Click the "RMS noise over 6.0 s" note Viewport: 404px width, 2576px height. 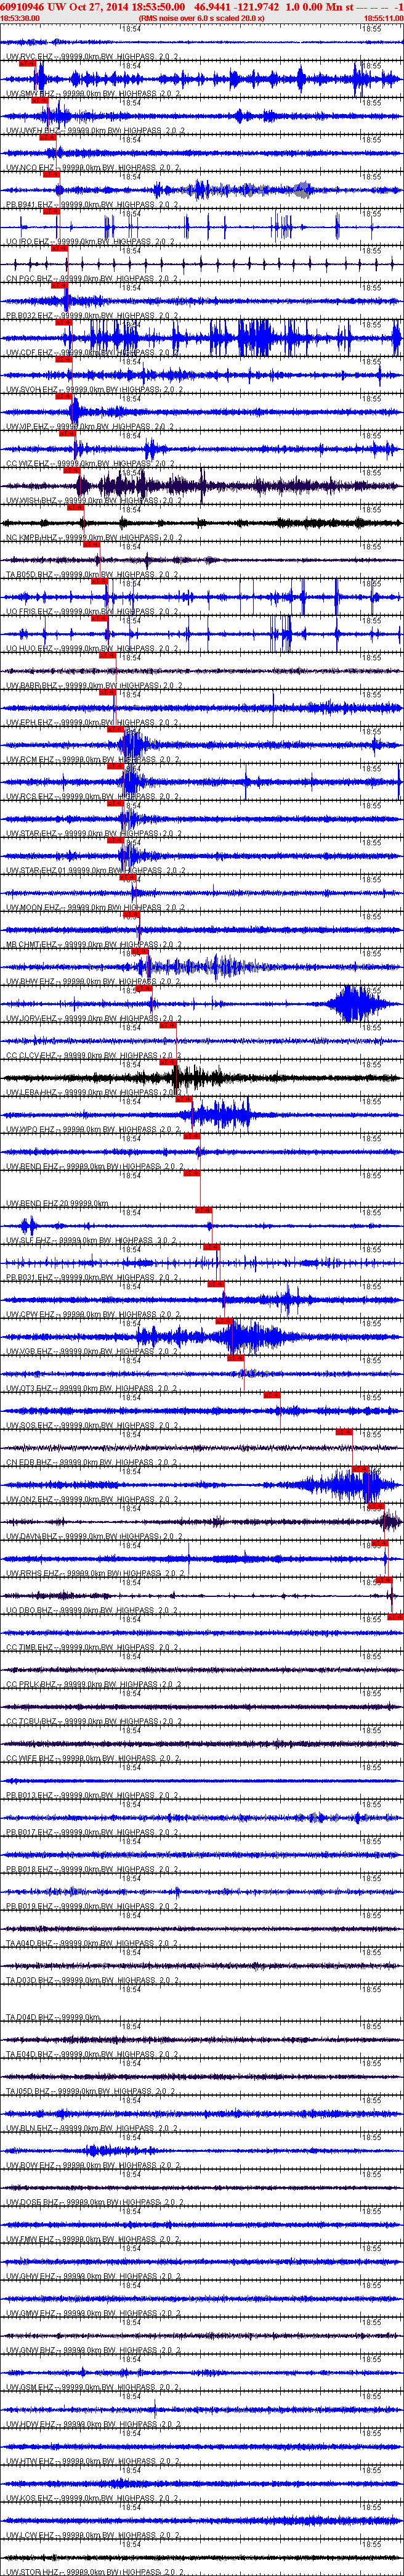click(x=201, y=18)
